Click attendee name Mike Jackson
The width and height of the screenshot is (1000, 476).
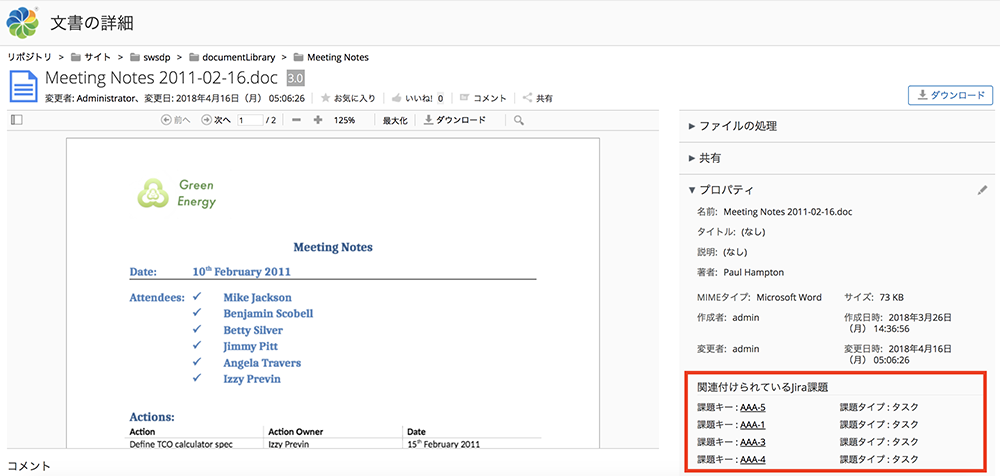(258, 297)
